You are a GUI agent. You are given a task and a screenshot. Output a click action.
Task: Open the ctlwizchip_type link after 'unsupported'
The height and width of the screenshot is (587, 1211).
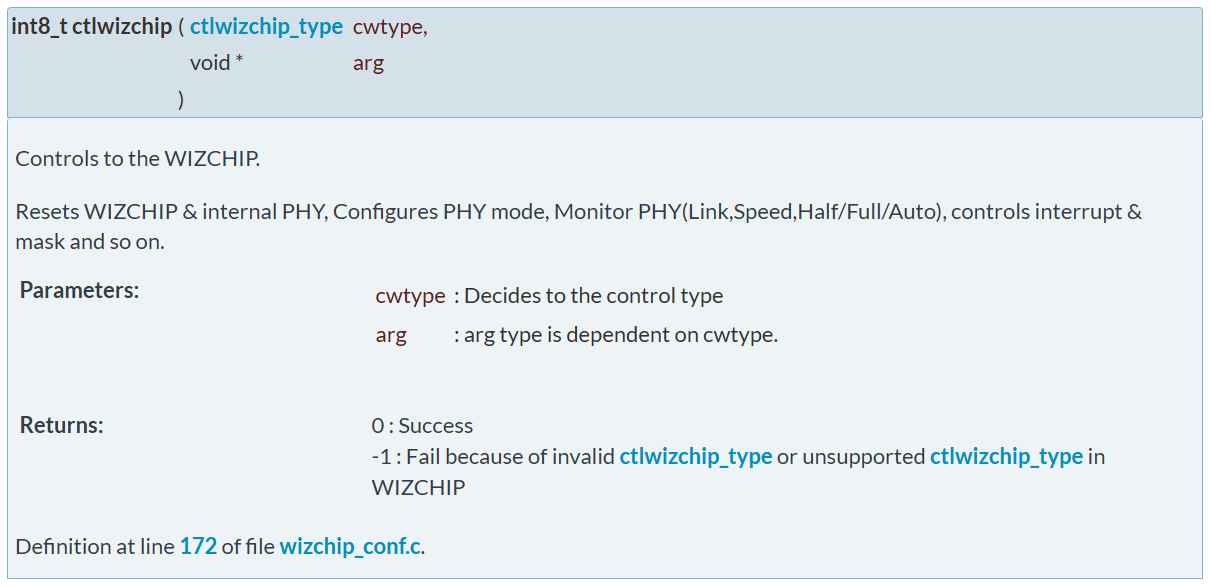1007,456
